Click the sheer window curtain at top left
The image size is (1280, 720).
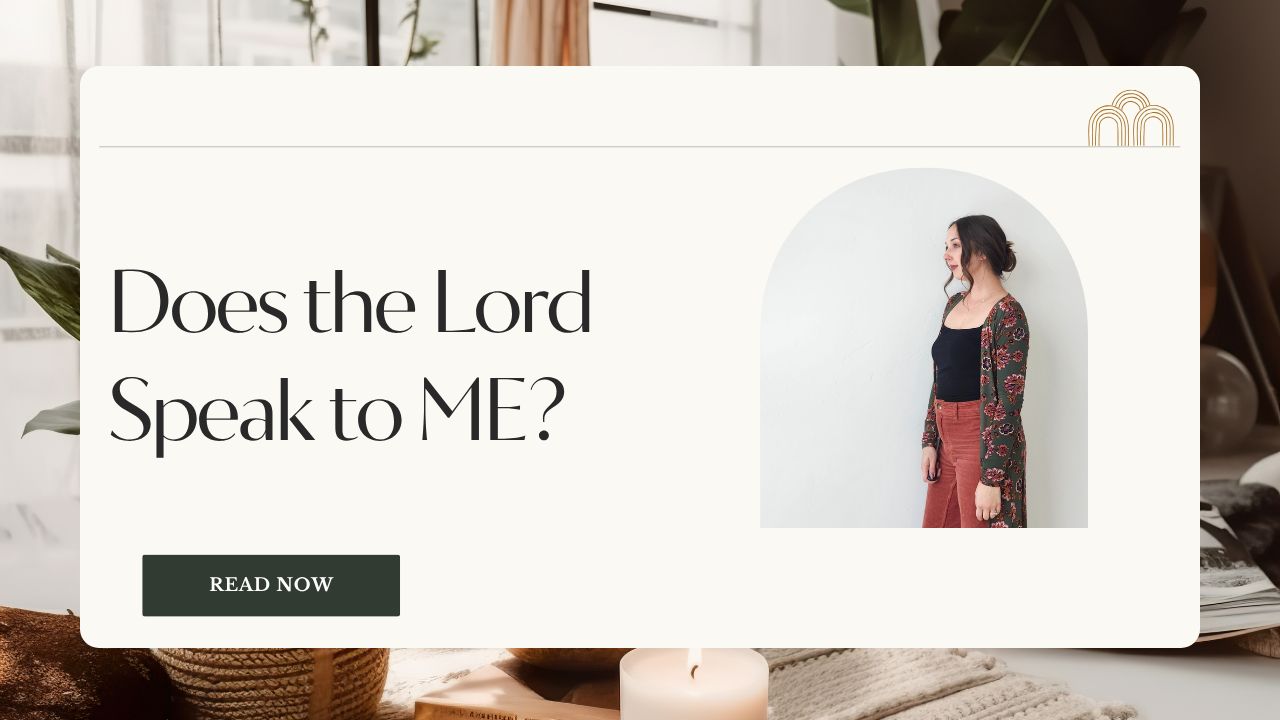[x=40, y=120]
